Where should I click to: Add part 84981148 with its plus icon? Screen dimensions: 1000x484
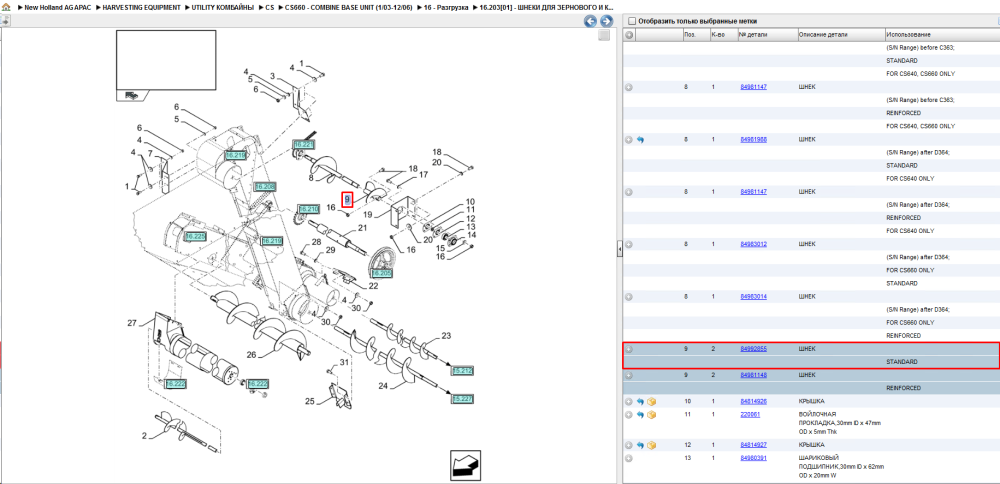pos(629,375)
